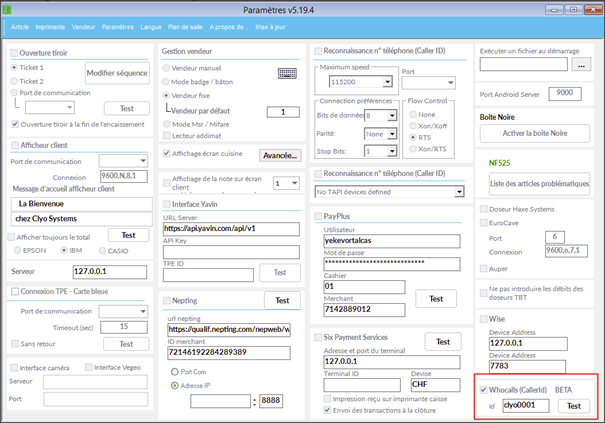Expand the Stop Bits dropdown
This screenshot has width=605, height=423.
point(392,151)
